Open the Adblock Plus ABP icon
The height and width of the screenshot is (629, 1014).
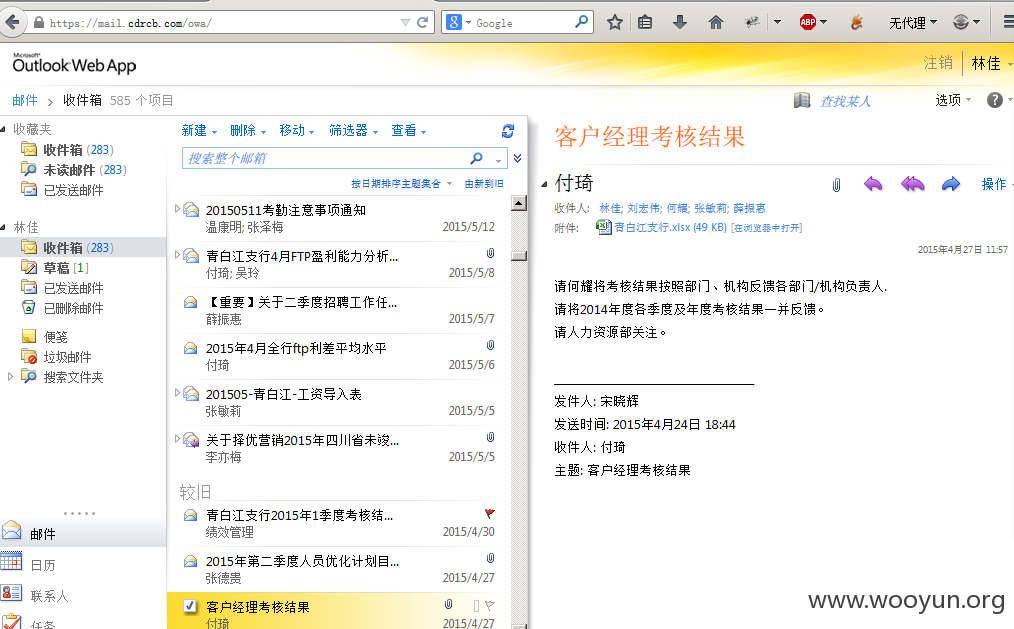tap(808, 23)
